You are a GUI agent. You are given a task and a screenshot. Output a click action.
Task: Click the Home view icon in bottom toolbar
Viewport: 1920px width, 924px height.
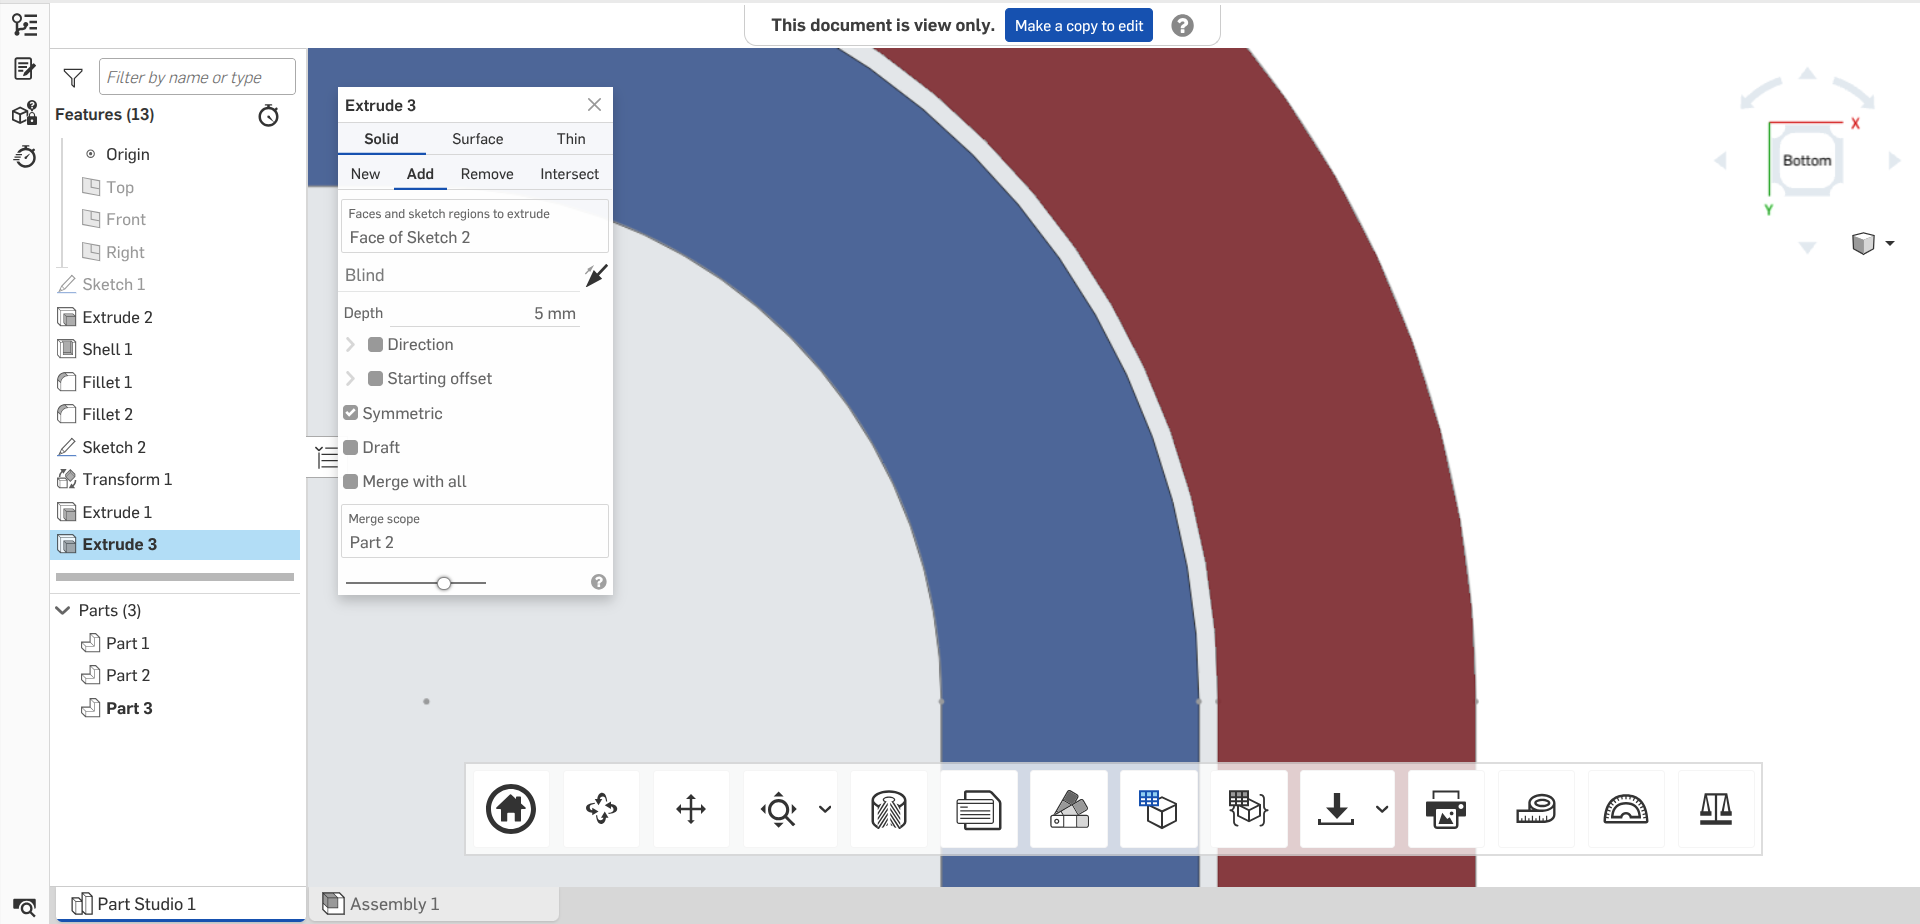click(511, 809)
